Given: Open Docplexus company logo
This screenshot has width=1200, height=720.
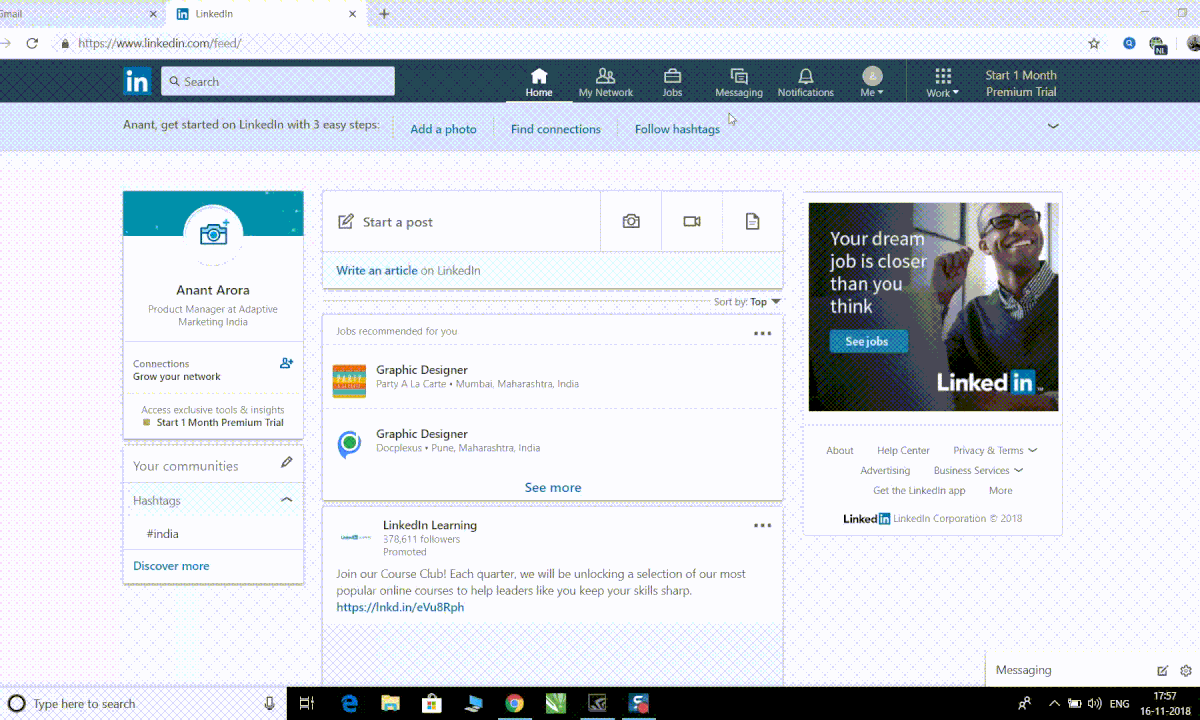Looking at the screenshot, I should click(x=349, y=444).
